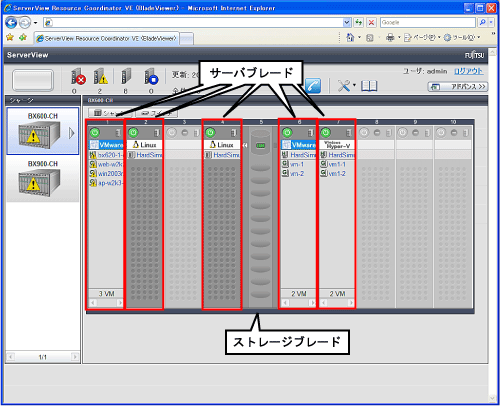This screenshot has height=406, width=500.
Task: Click greyed power button of slot 8
Action: tap(364, 133)
